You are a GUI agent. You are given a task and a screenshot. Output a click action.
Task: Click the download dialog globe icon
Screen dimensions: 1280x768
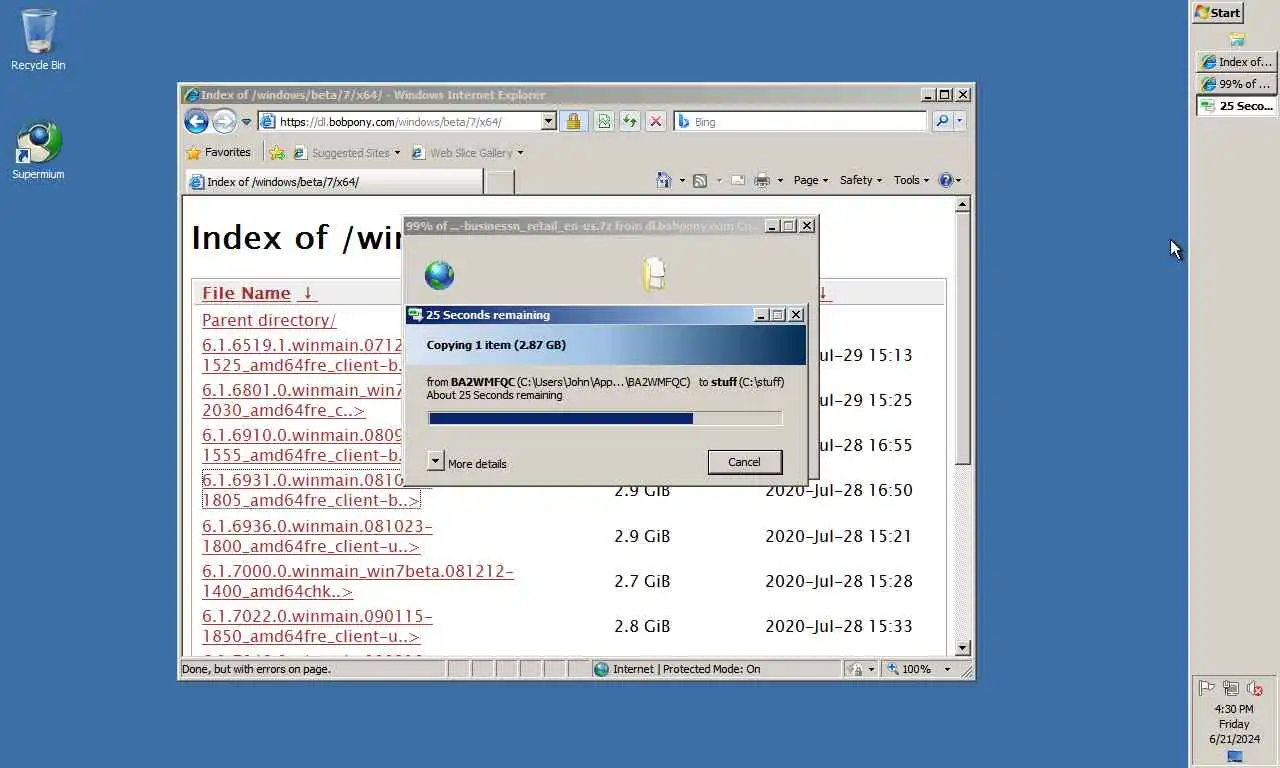coord(439,275)
